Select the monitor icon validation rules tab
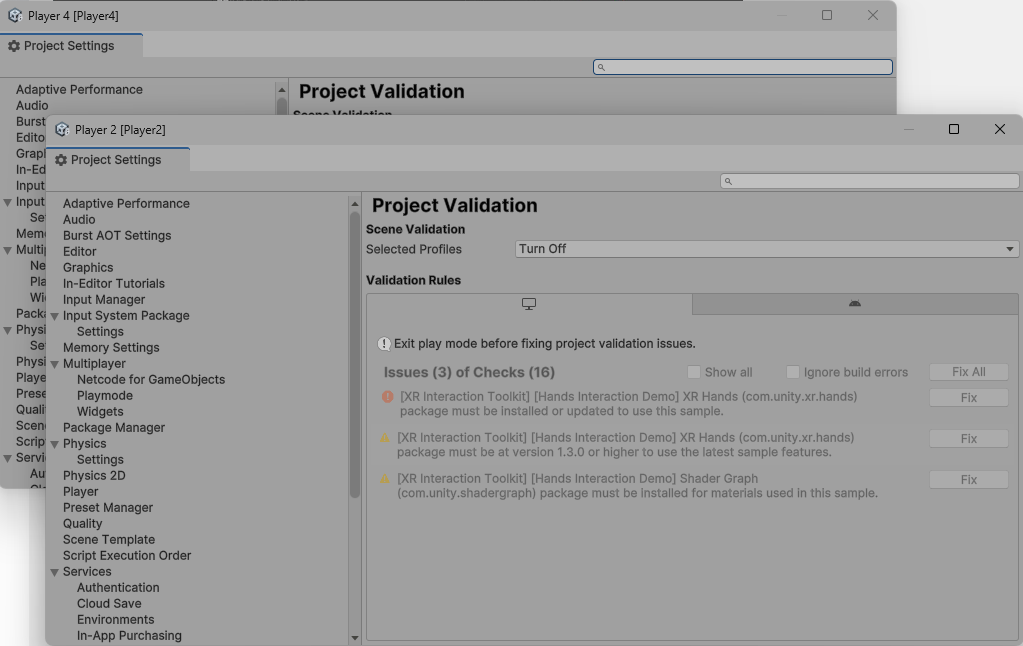This screenshot has height=646, width=1023. (x=528, y=303)
